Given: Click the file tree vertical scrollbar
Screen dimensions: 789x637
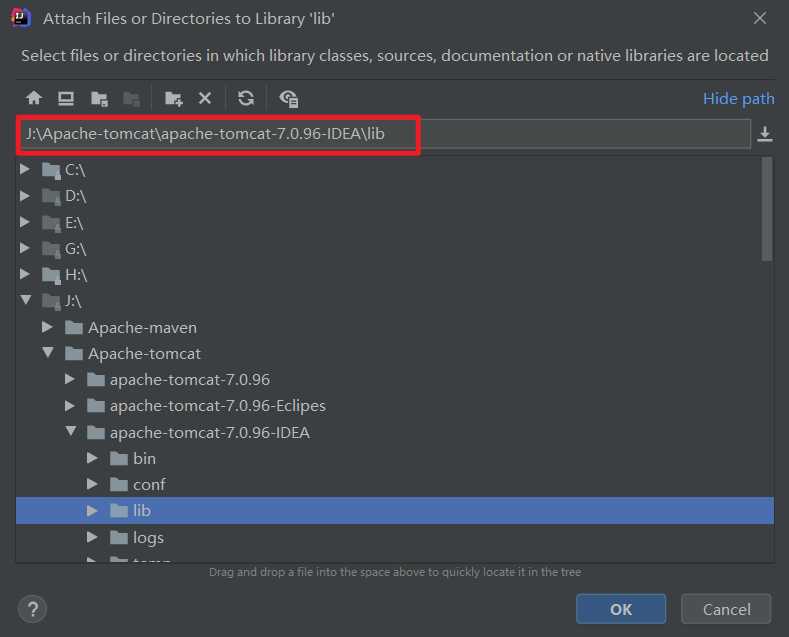Looking at the screenshot, I should click(766, 209).
